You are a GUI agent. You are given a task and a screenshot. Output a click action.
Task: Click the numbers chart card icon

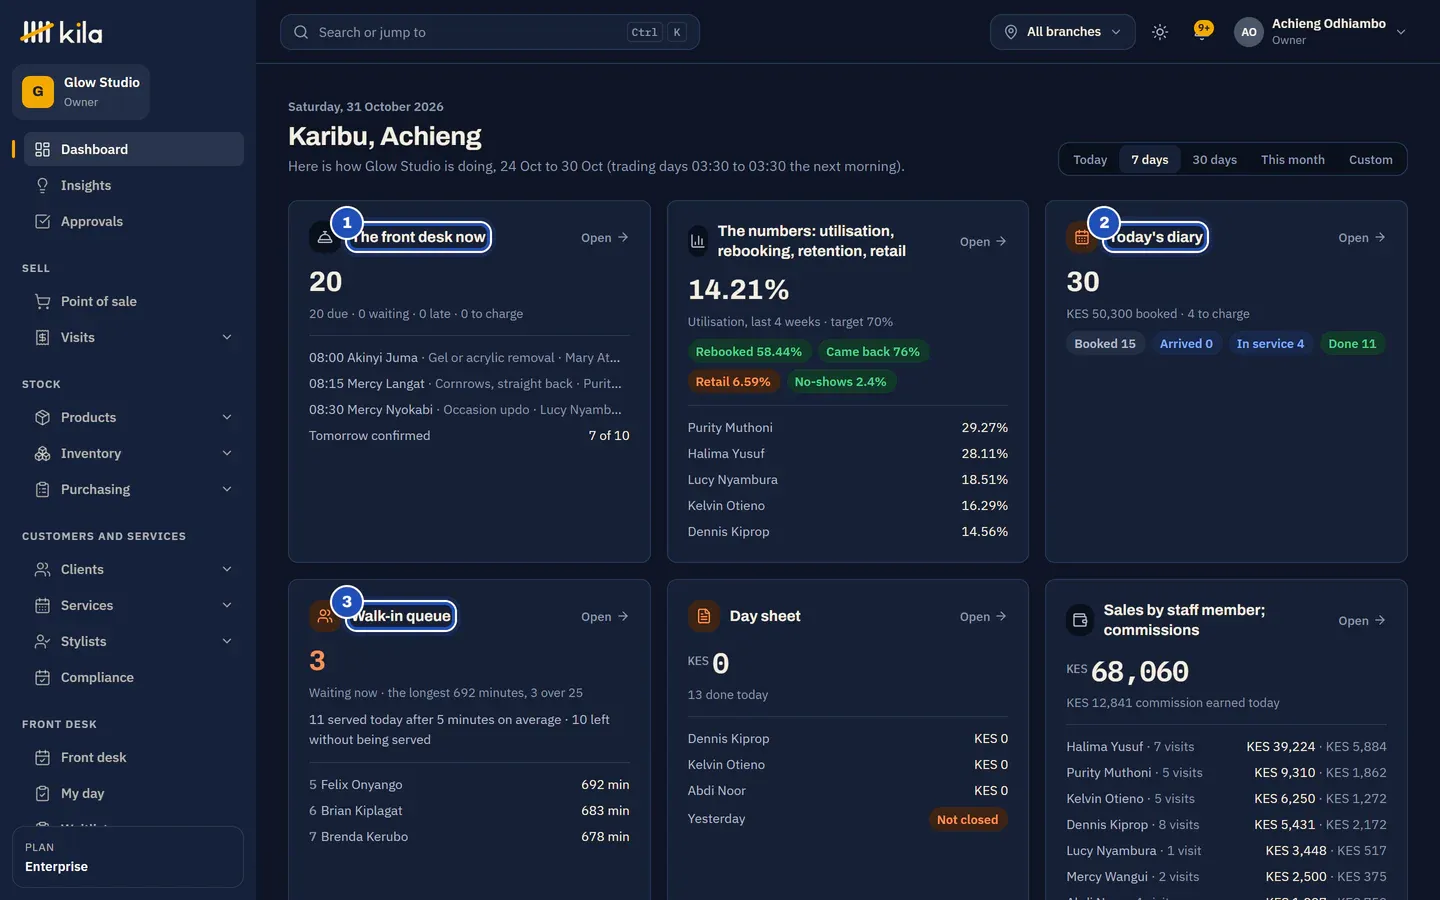pyautogui.click(x=698, y=241)
